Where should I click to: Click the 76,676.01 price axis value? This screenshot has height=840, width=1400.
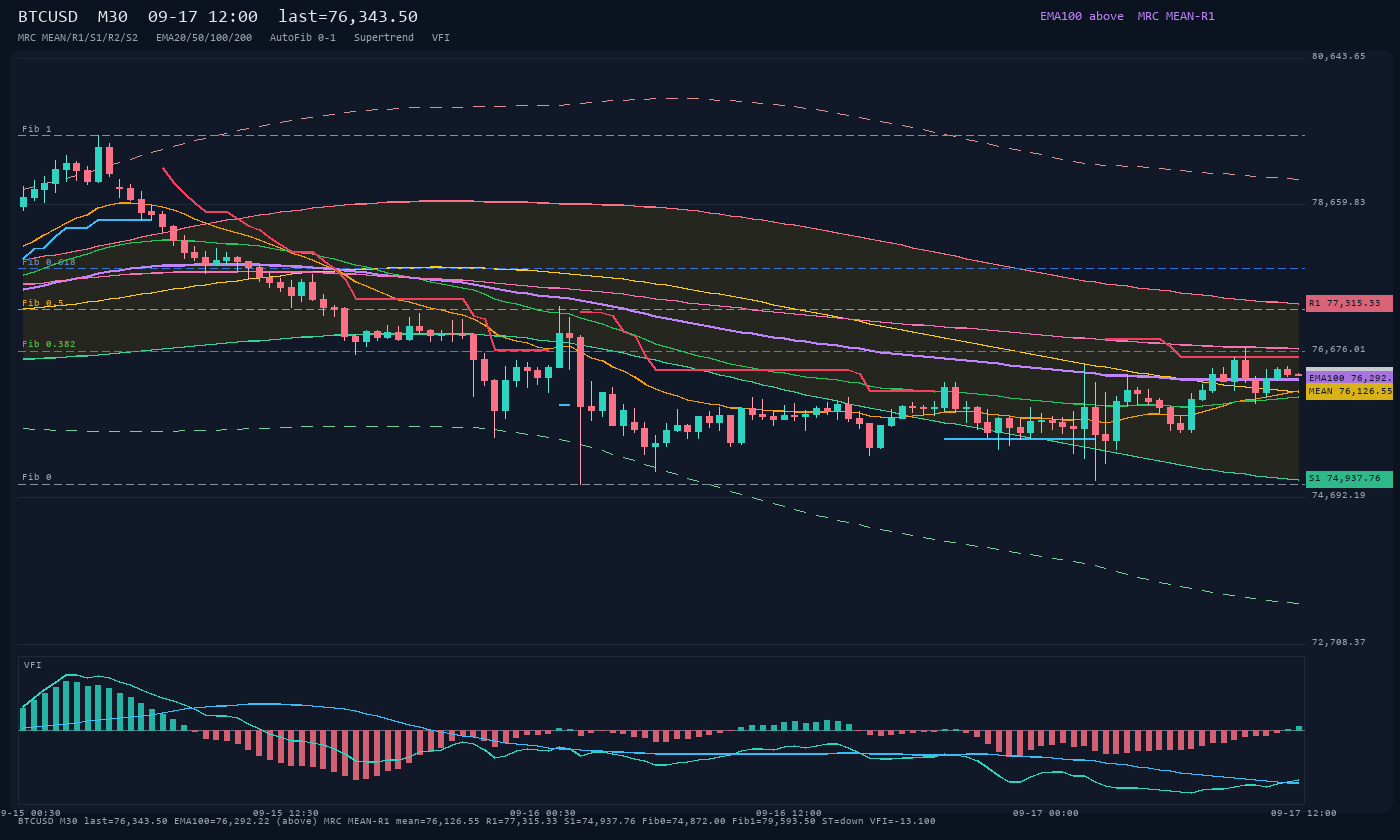pyautogui.click(x=1338, y=349)
